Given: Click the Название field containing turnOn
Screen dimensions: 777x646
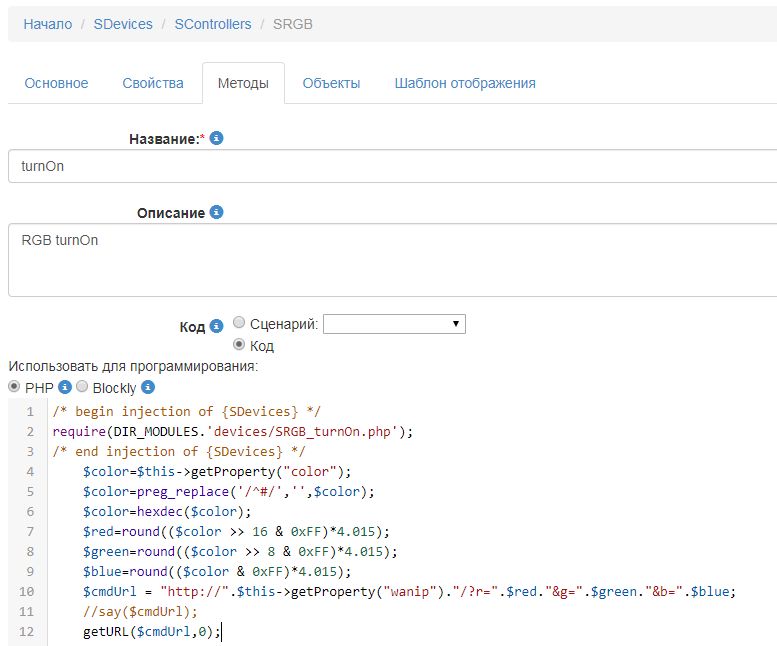Looking at the screenshot, I should [392, 166].
